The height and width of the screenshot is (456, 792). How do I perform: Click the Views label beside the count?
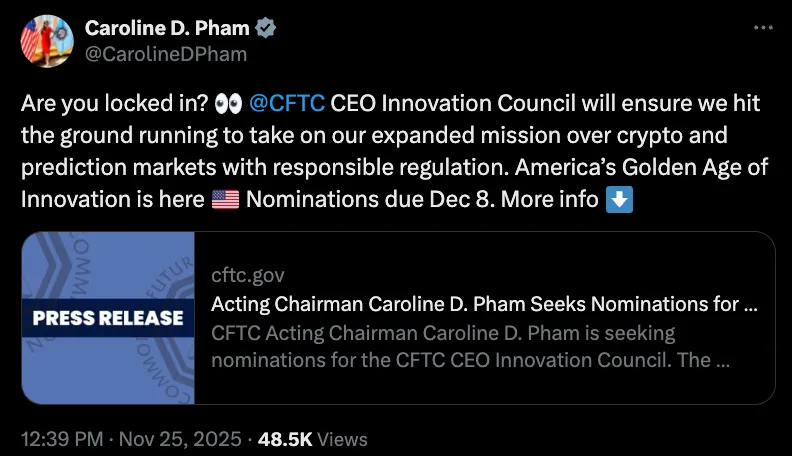343,438
